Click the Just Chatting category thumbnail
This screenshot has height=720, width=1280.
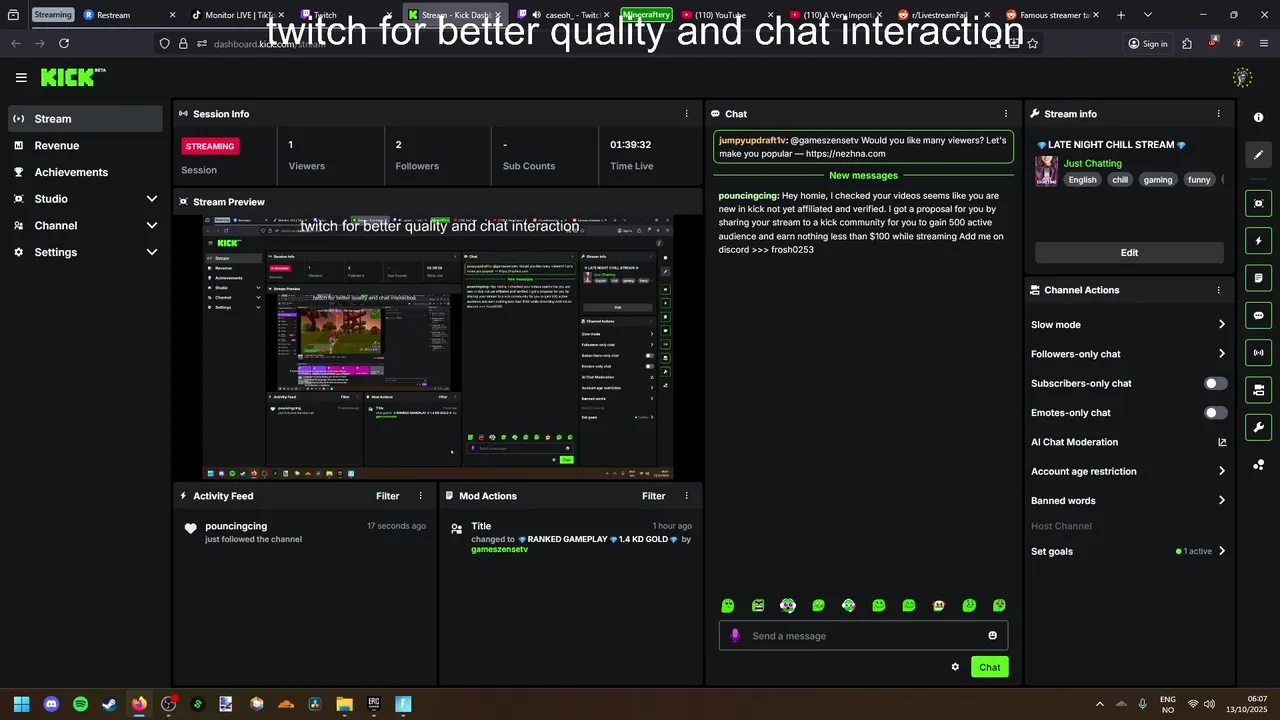click(x=1046, y=171)
